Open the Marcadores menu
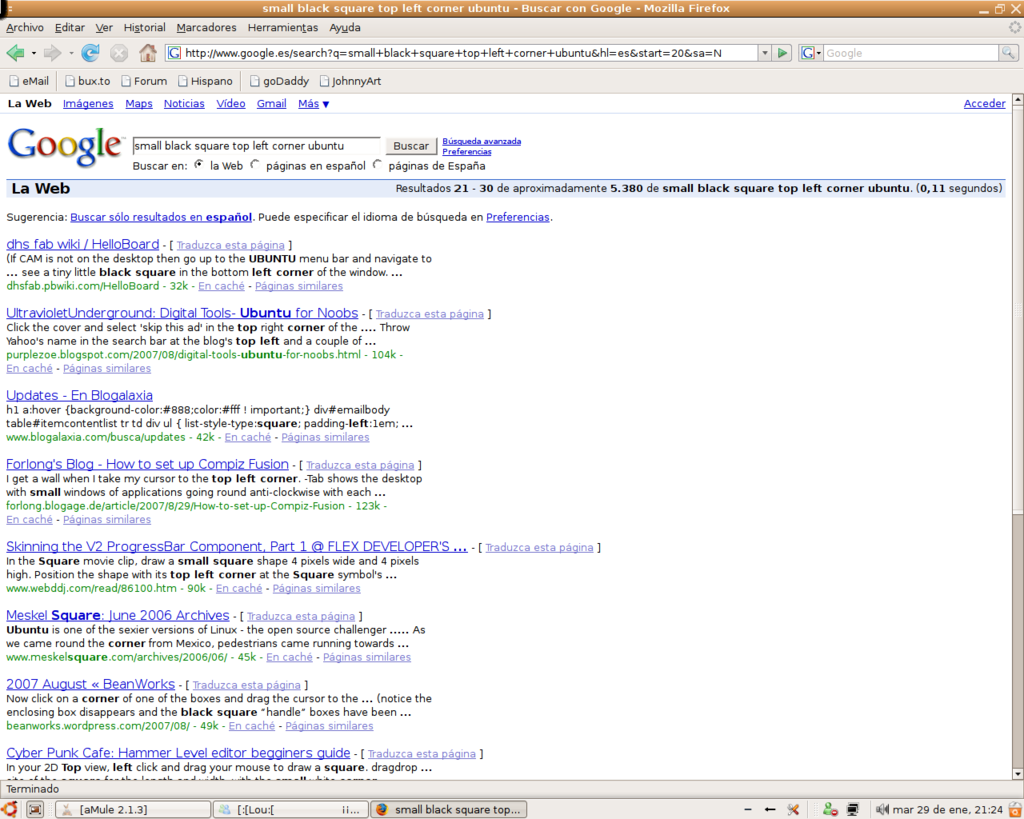The height and width of the screenshot is (819, 1024). point(206,27)
